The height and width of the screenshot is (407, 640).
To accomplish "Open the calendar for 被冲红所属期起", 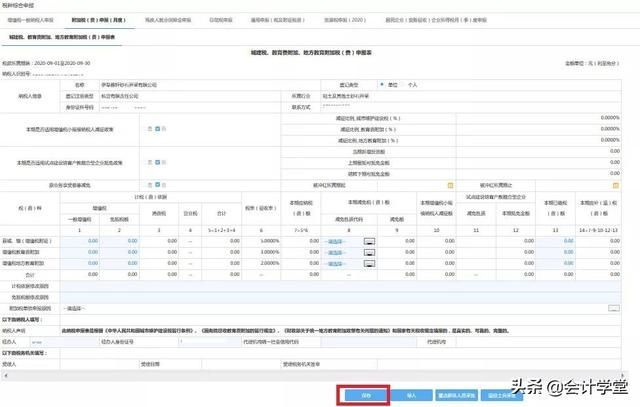I will [x=450, y=185].
